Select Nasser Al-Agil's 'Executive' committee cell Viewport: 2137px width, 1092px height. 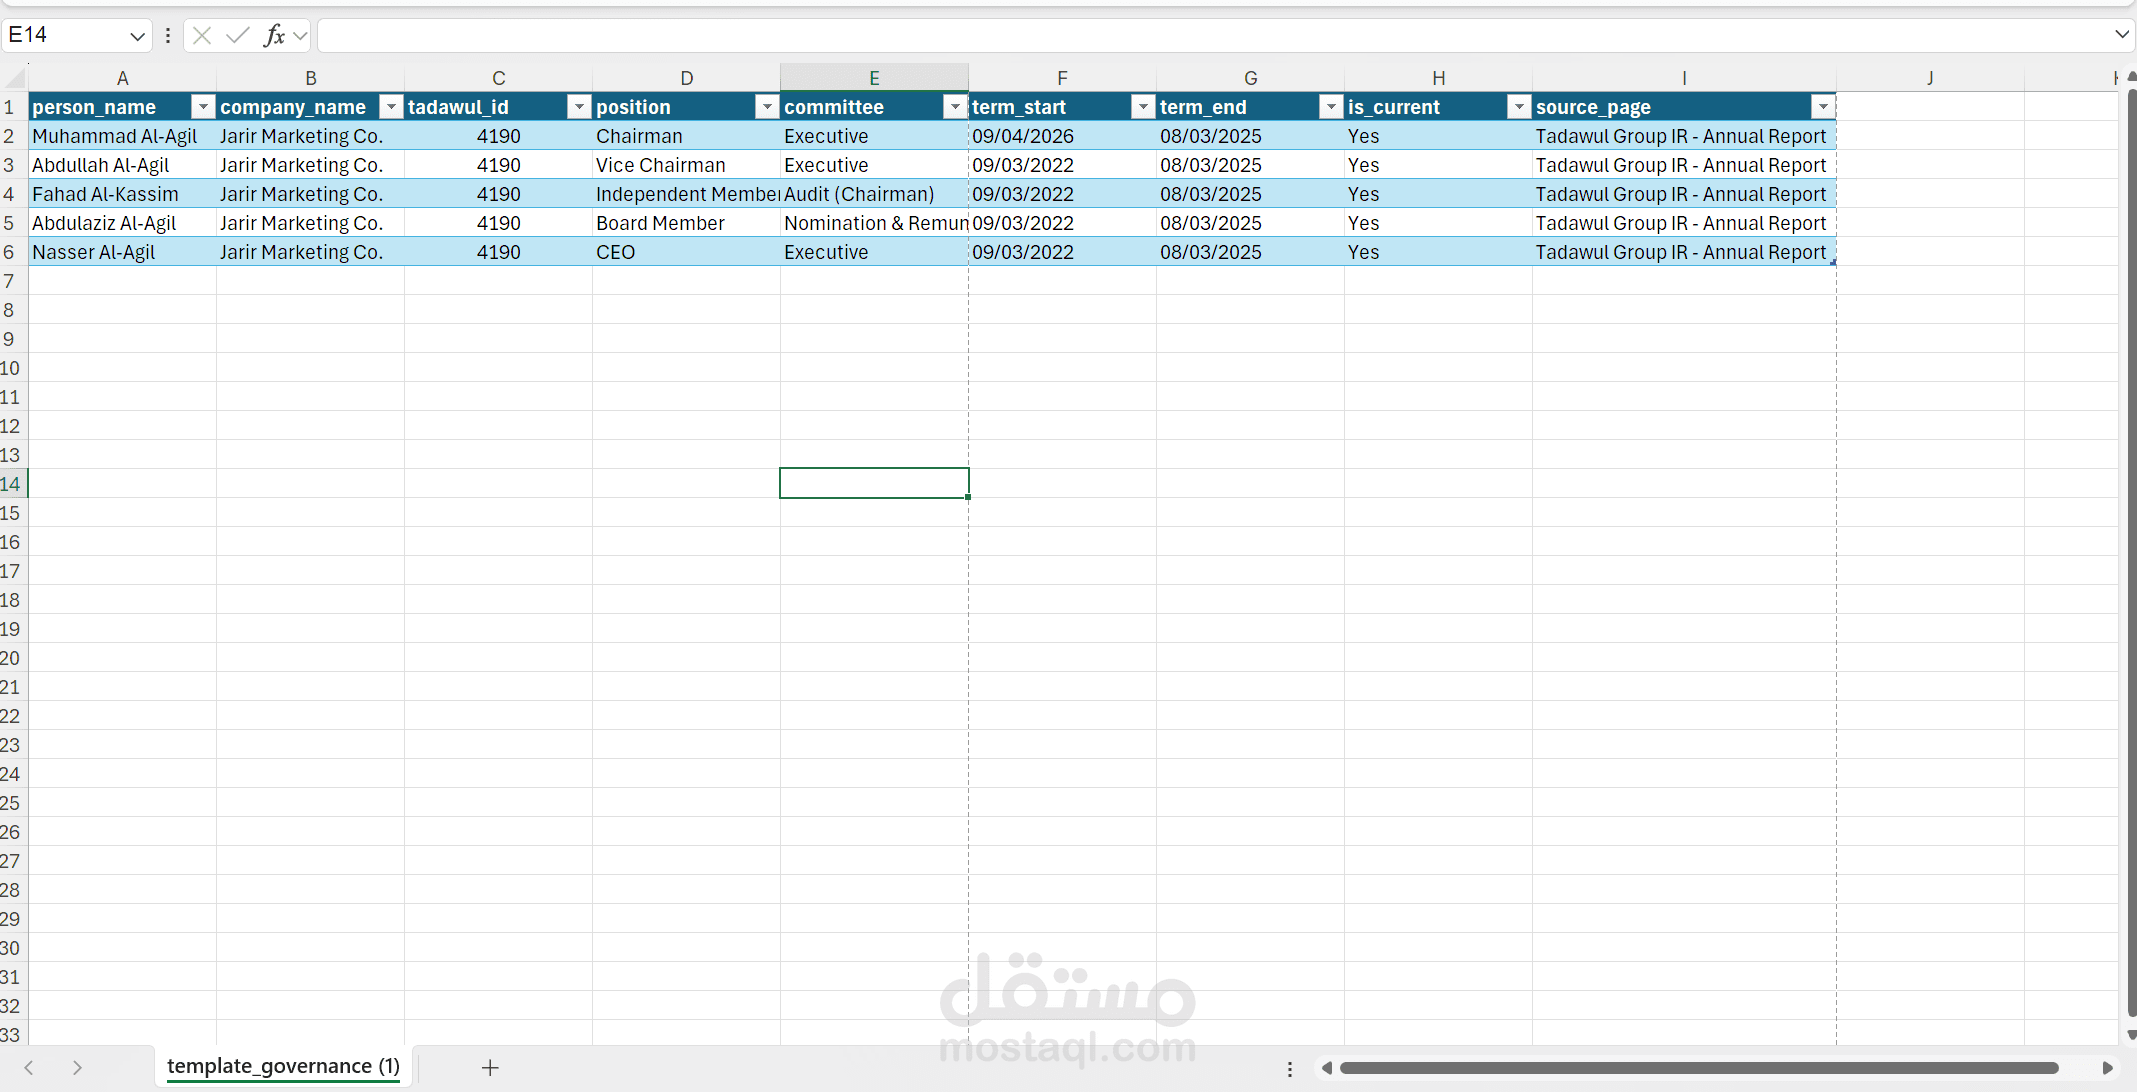tap(874, 252)
